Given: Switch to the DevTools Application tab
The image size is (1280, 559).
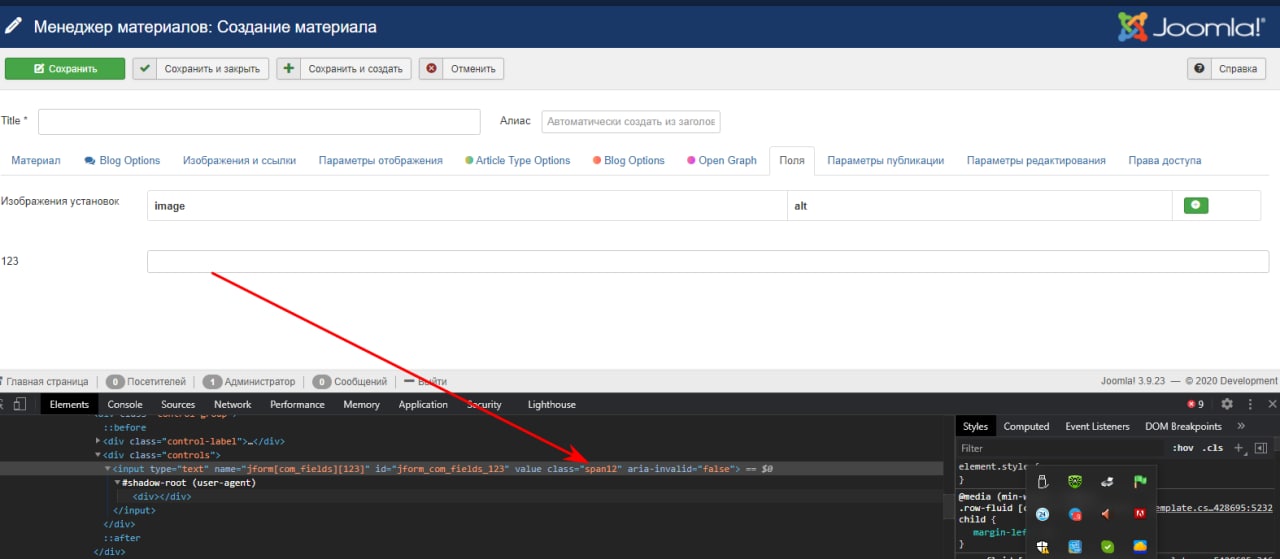Looking at the screenshot, I should click(423, 404).
